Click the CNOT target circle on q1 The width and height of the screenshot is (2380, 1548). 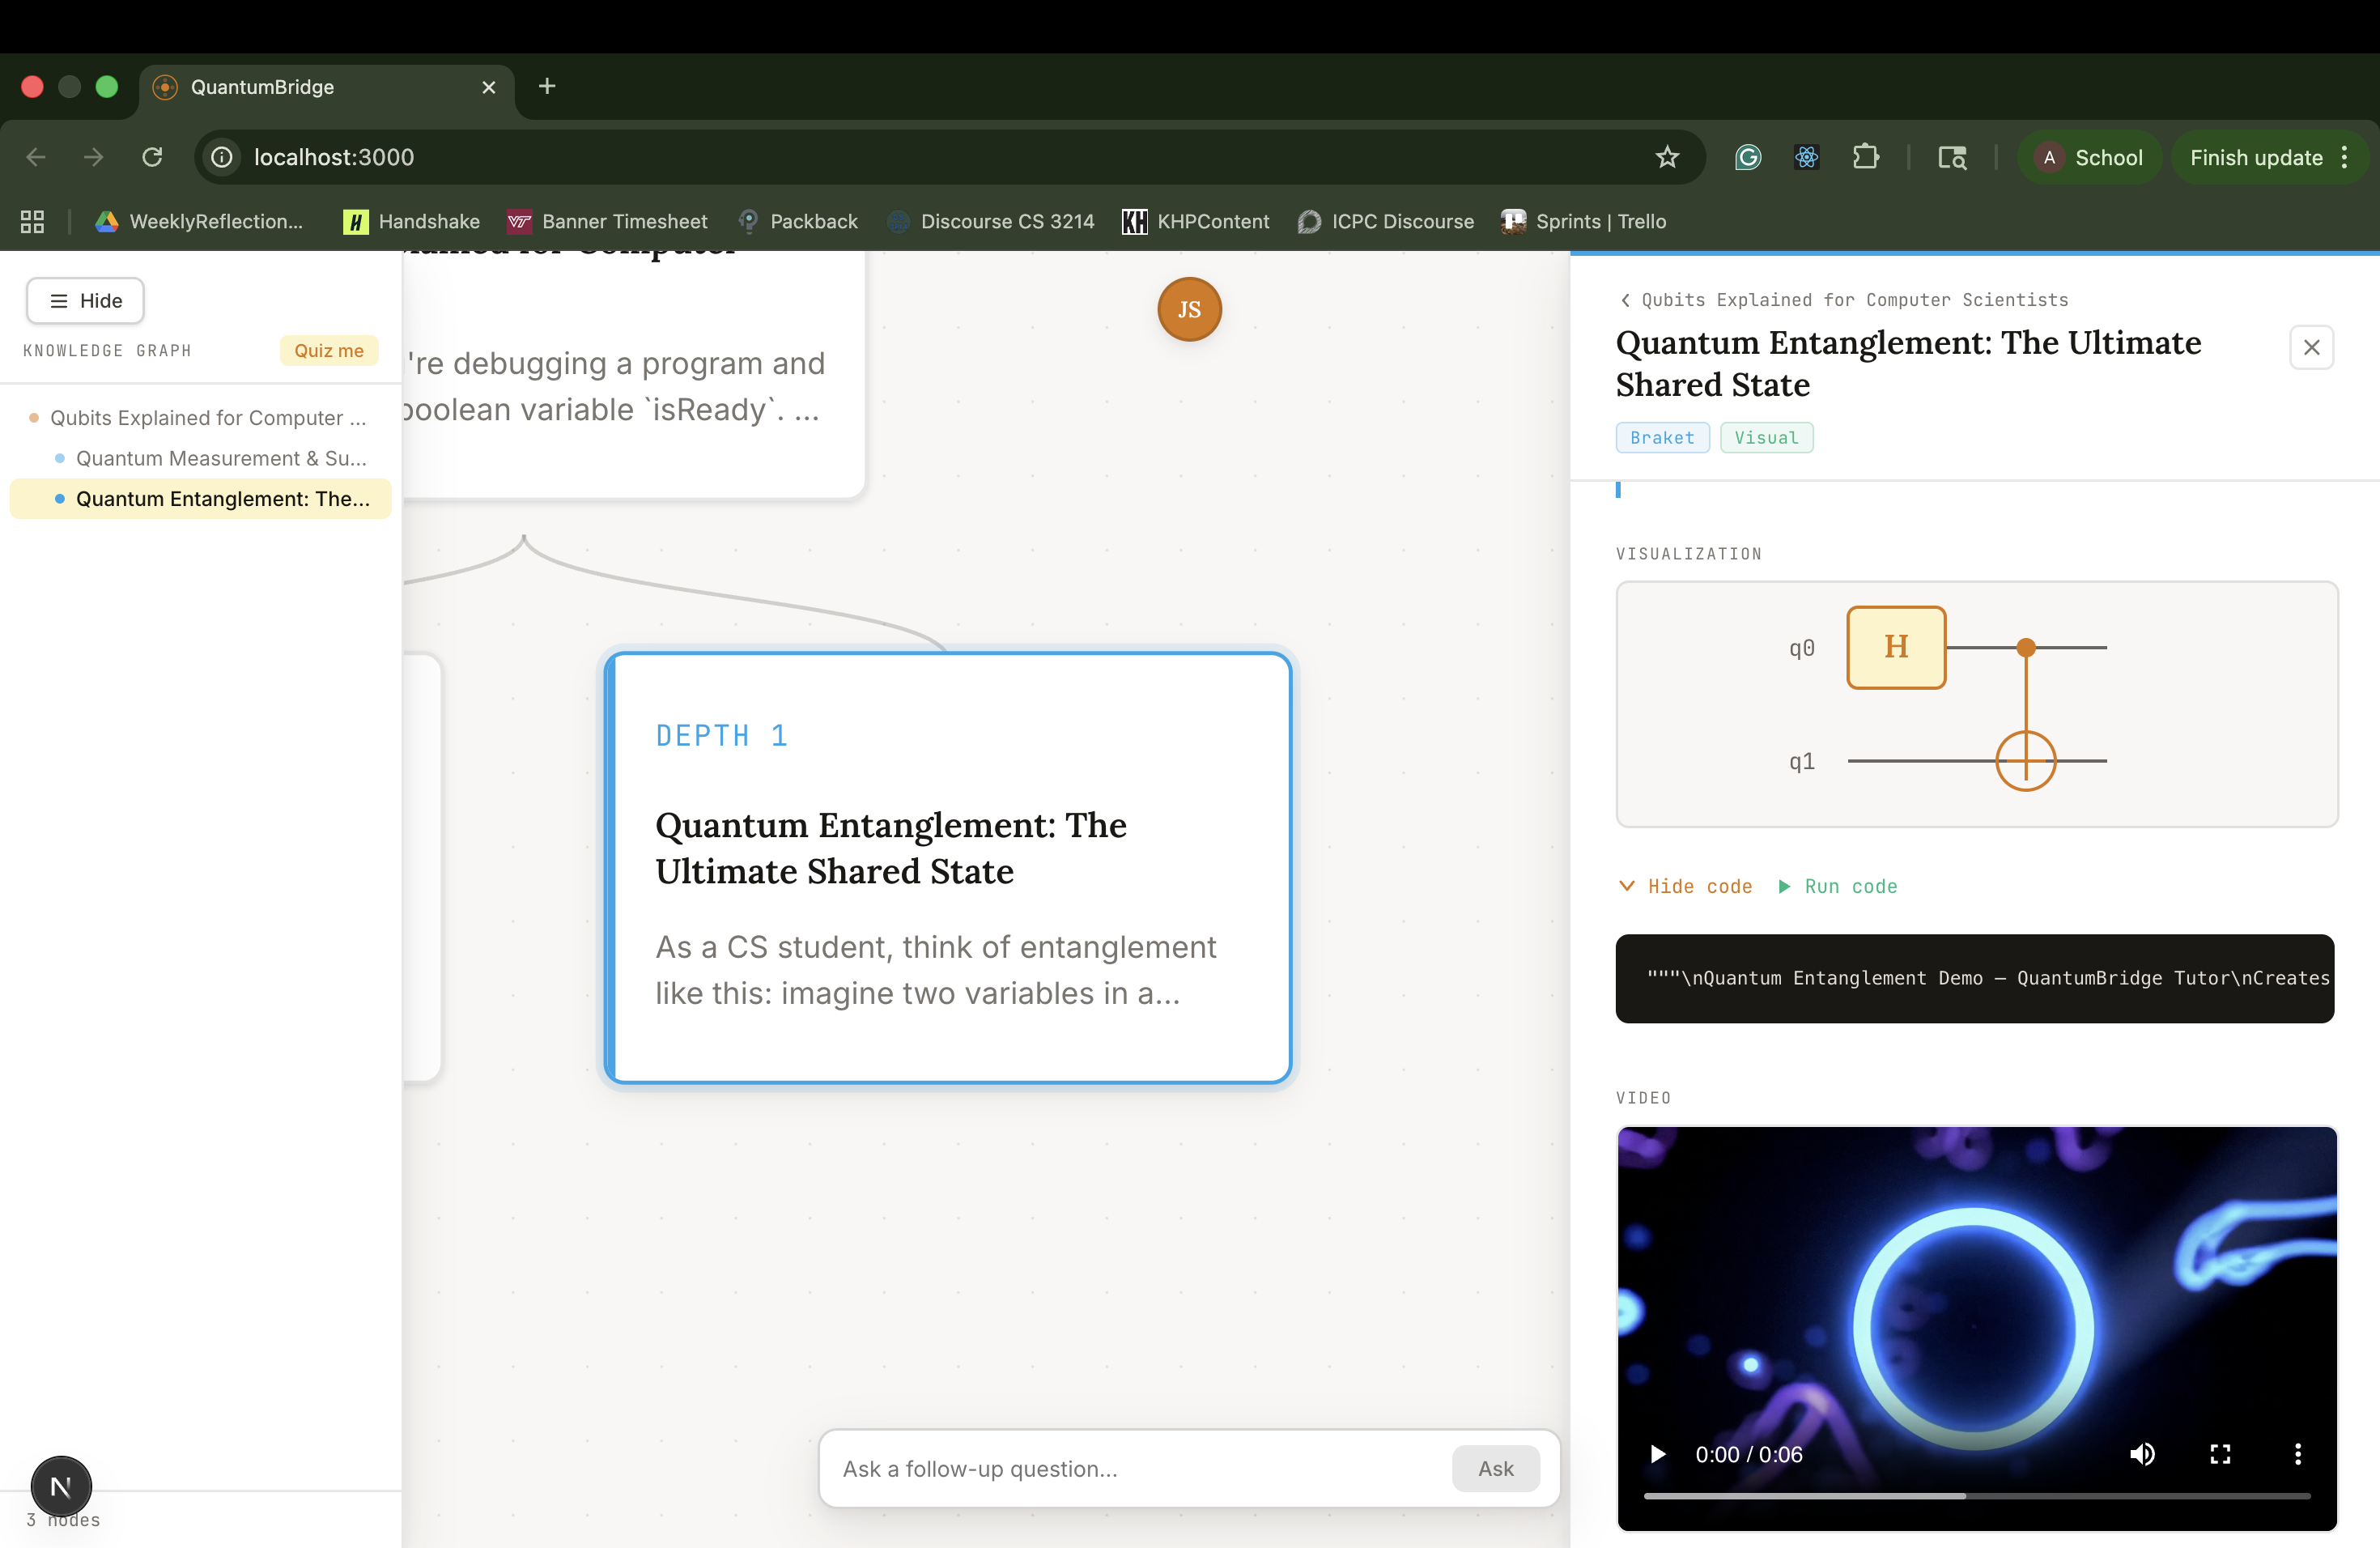[x=2025, y=761]
